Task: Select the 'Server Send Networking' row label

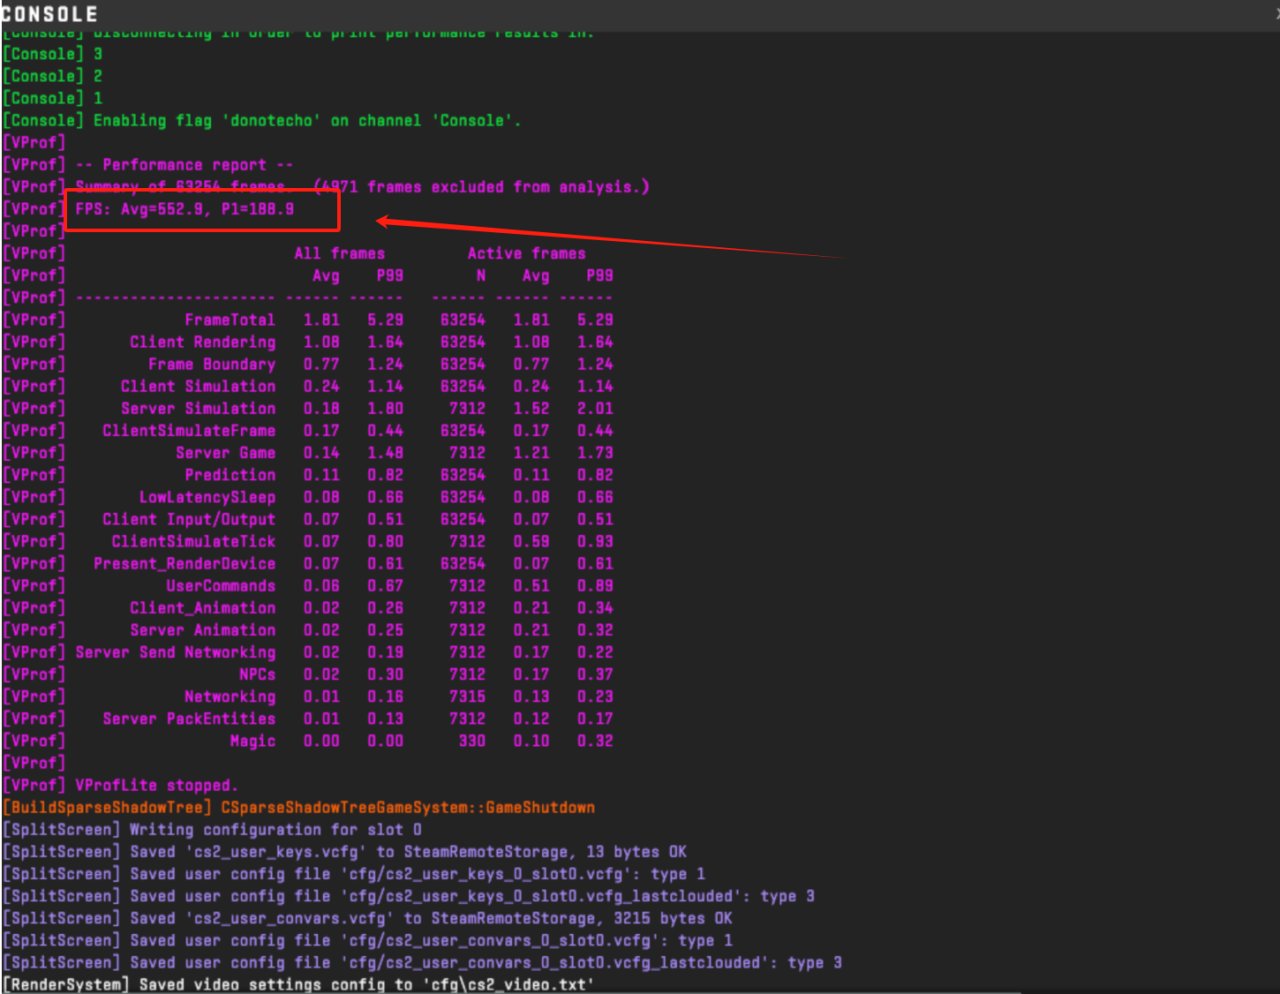Action: tap(175, 652)
